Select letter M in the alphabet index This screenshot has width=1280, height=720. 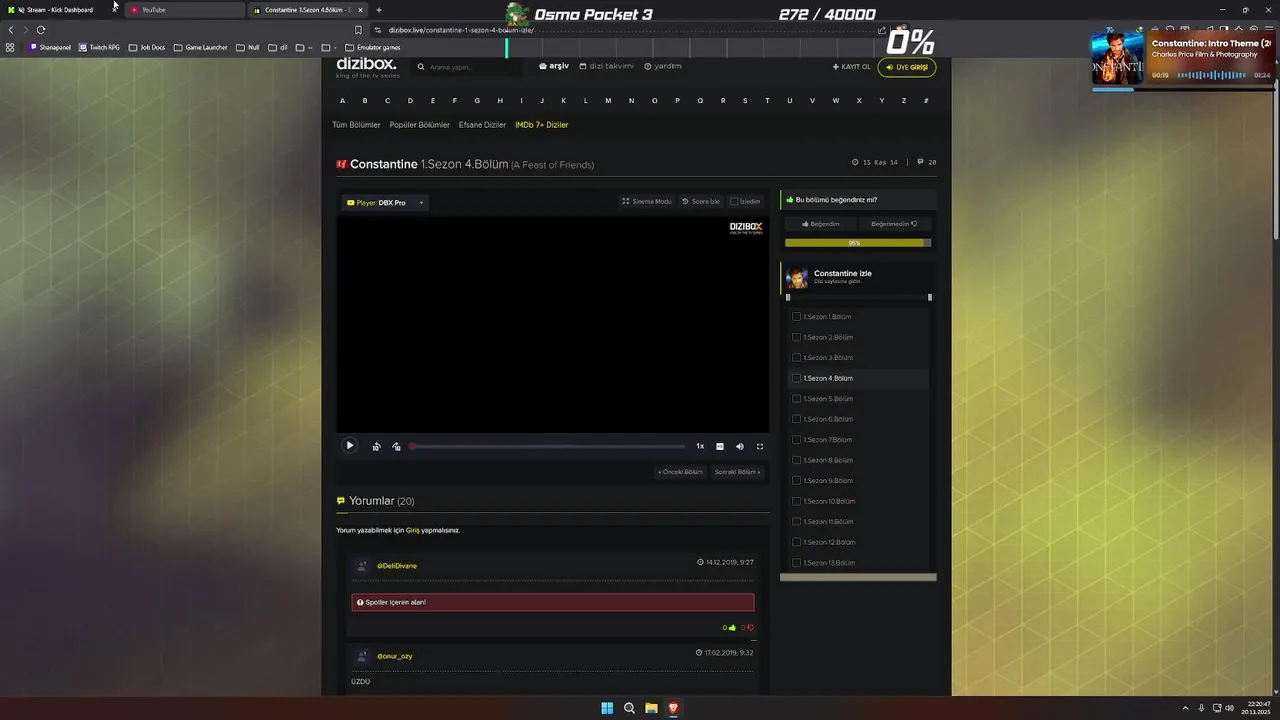609,100
